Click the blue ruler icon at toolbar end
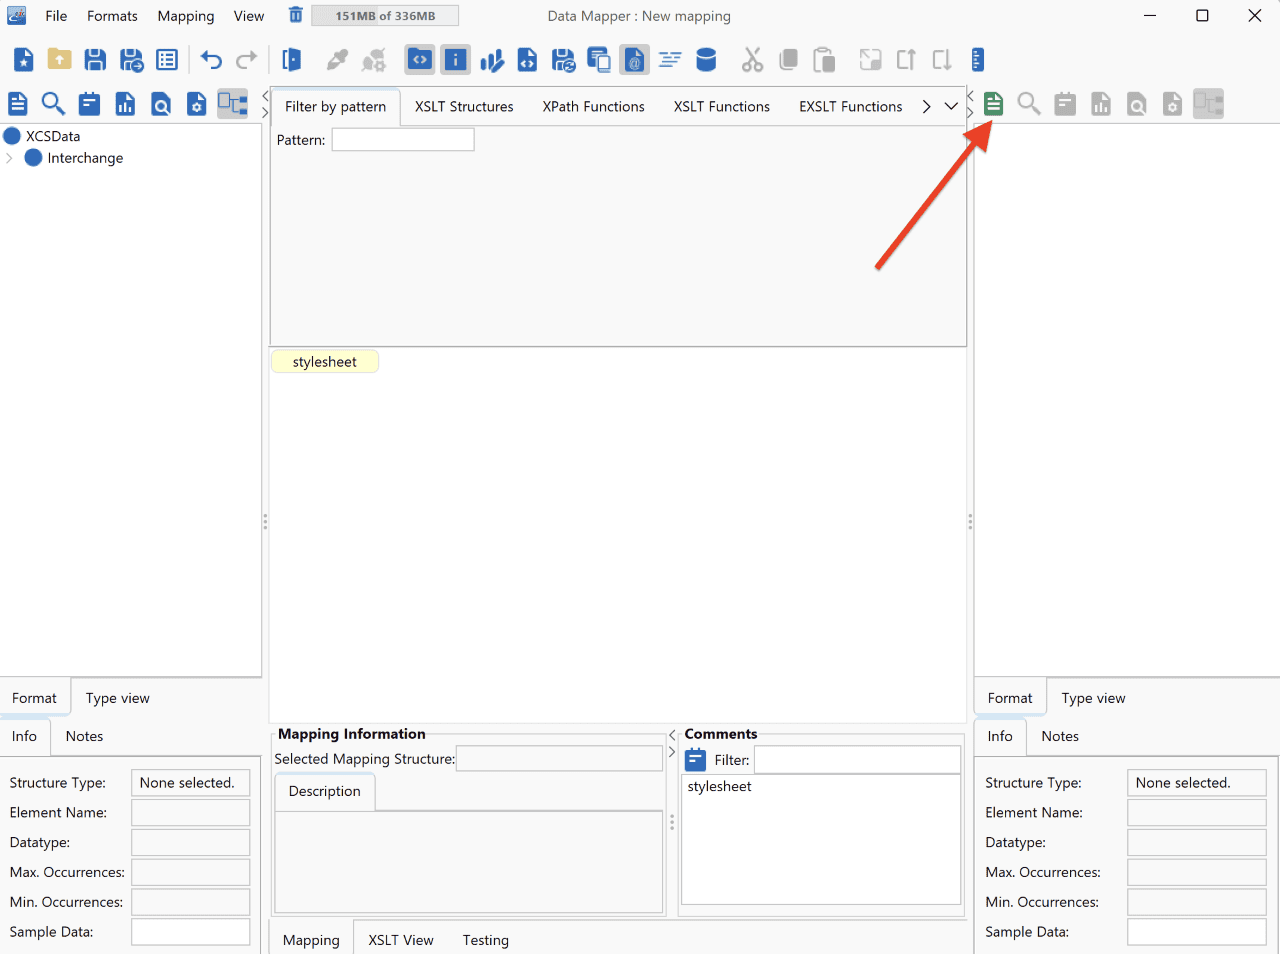Image resolution: width=1280 pixels, height=954 pixels. tap(978, 60)
